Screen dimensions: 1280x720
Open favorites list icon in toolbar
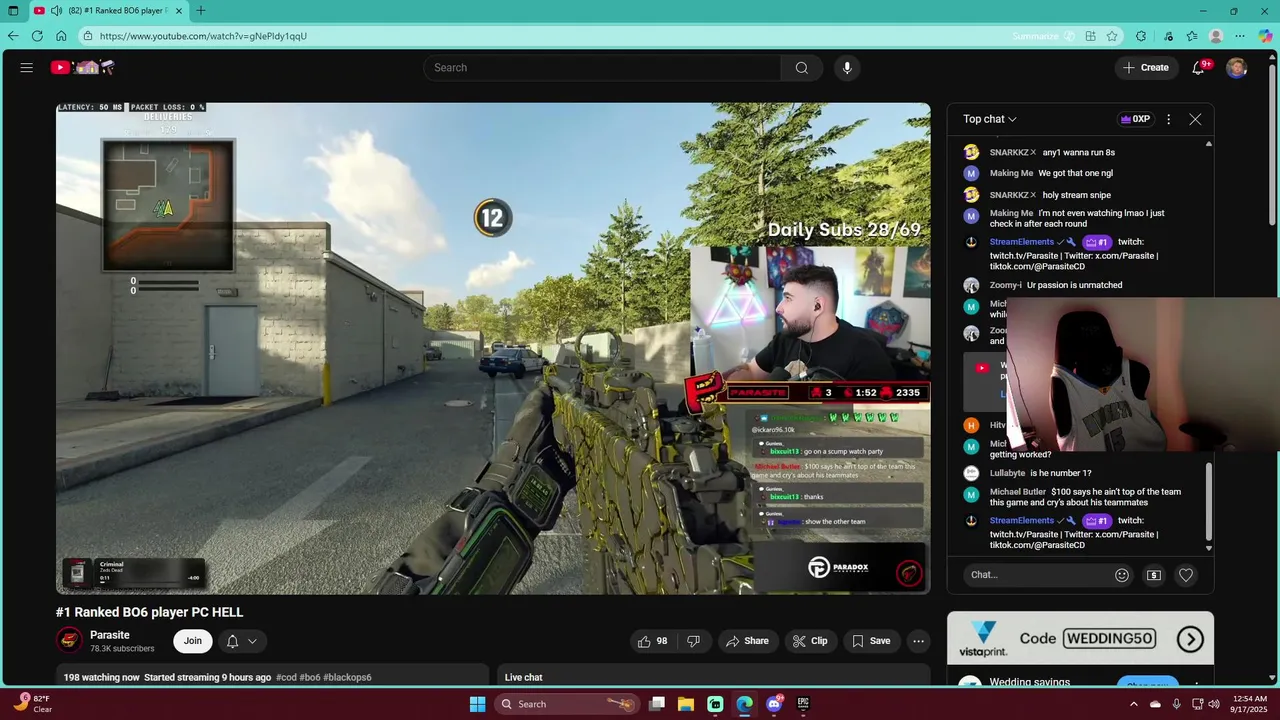[x=1192, y=36]
